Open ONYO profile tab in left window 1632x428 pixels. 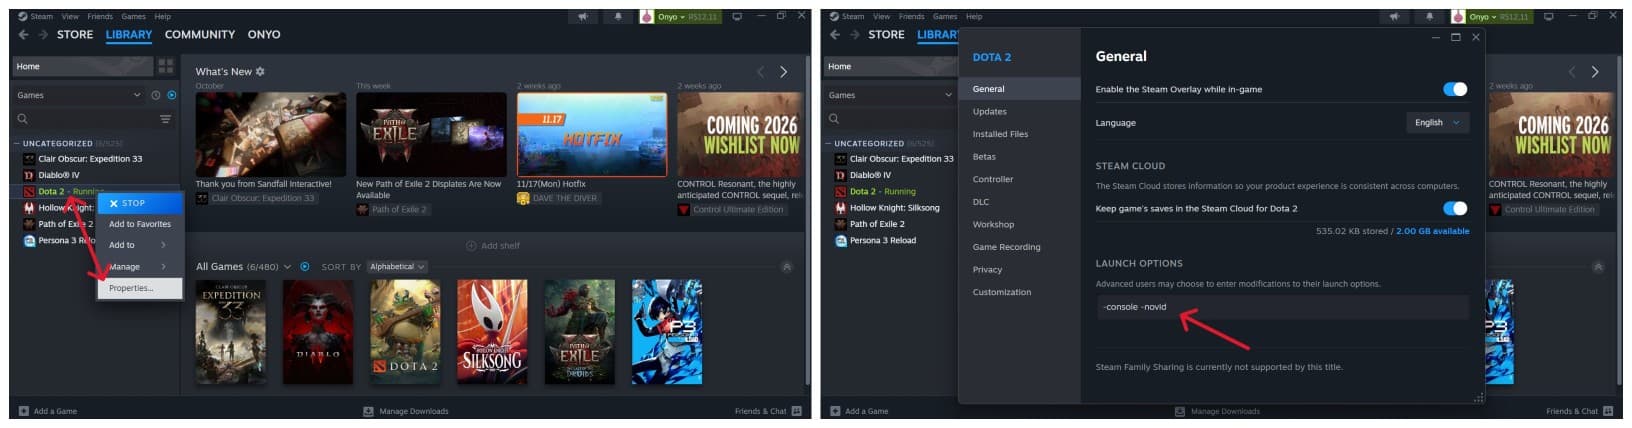click(x=264, y=34)
